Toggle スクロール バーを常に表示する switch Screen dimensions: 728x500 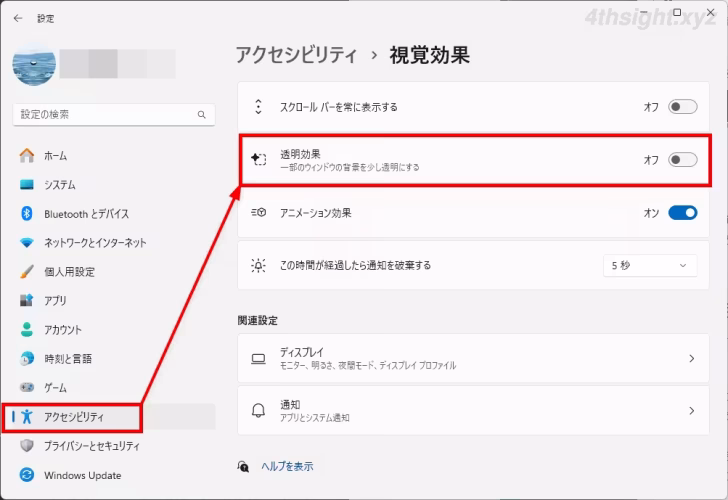click(682, 107)
